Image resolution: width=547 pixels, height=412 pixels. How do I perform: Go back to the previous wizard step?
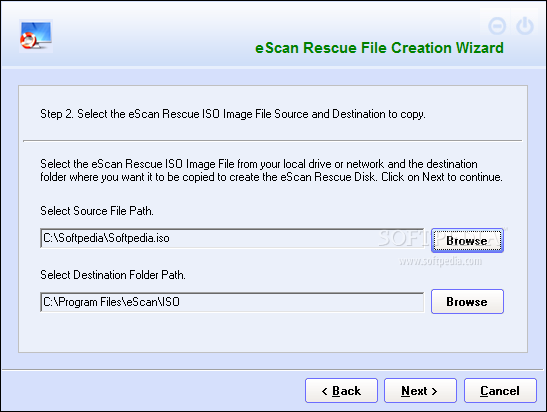(x=341, y=390)
